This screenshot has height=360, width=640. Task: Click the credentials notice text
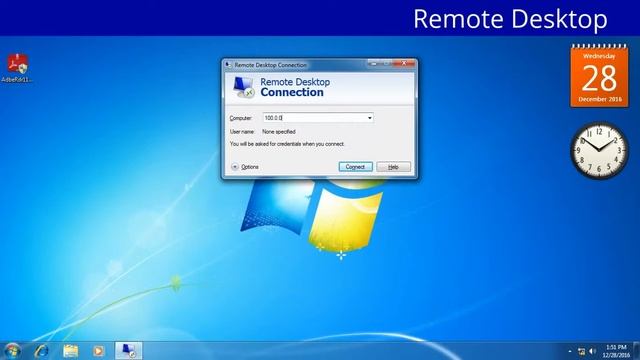click(x=287, y=144)
